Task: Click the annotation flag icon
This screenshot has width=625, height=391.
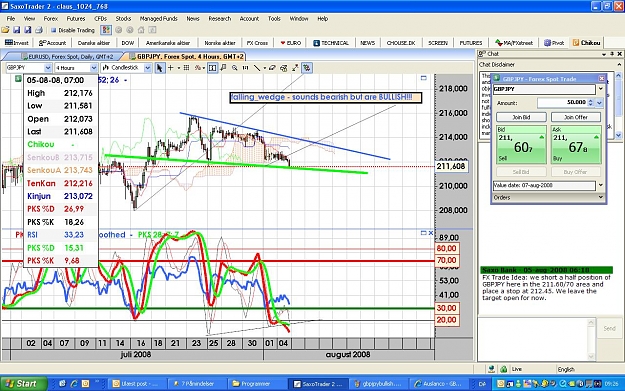Action: pyautogui.click(x=224, y=68)
